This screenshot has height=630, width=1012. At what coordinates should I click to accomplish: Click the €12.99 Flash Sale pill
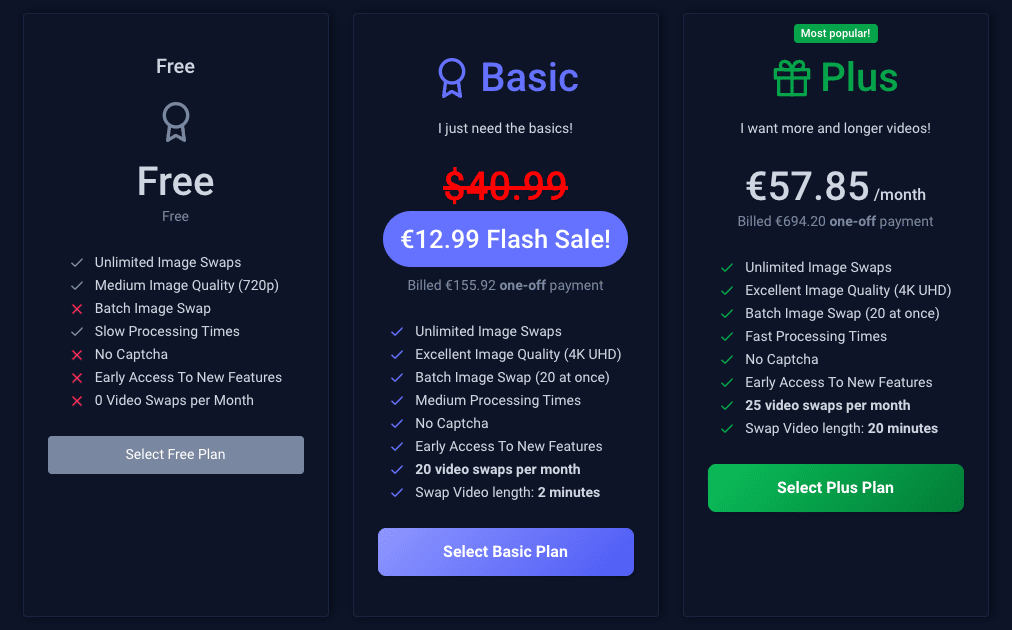click(x=505, y=239)
